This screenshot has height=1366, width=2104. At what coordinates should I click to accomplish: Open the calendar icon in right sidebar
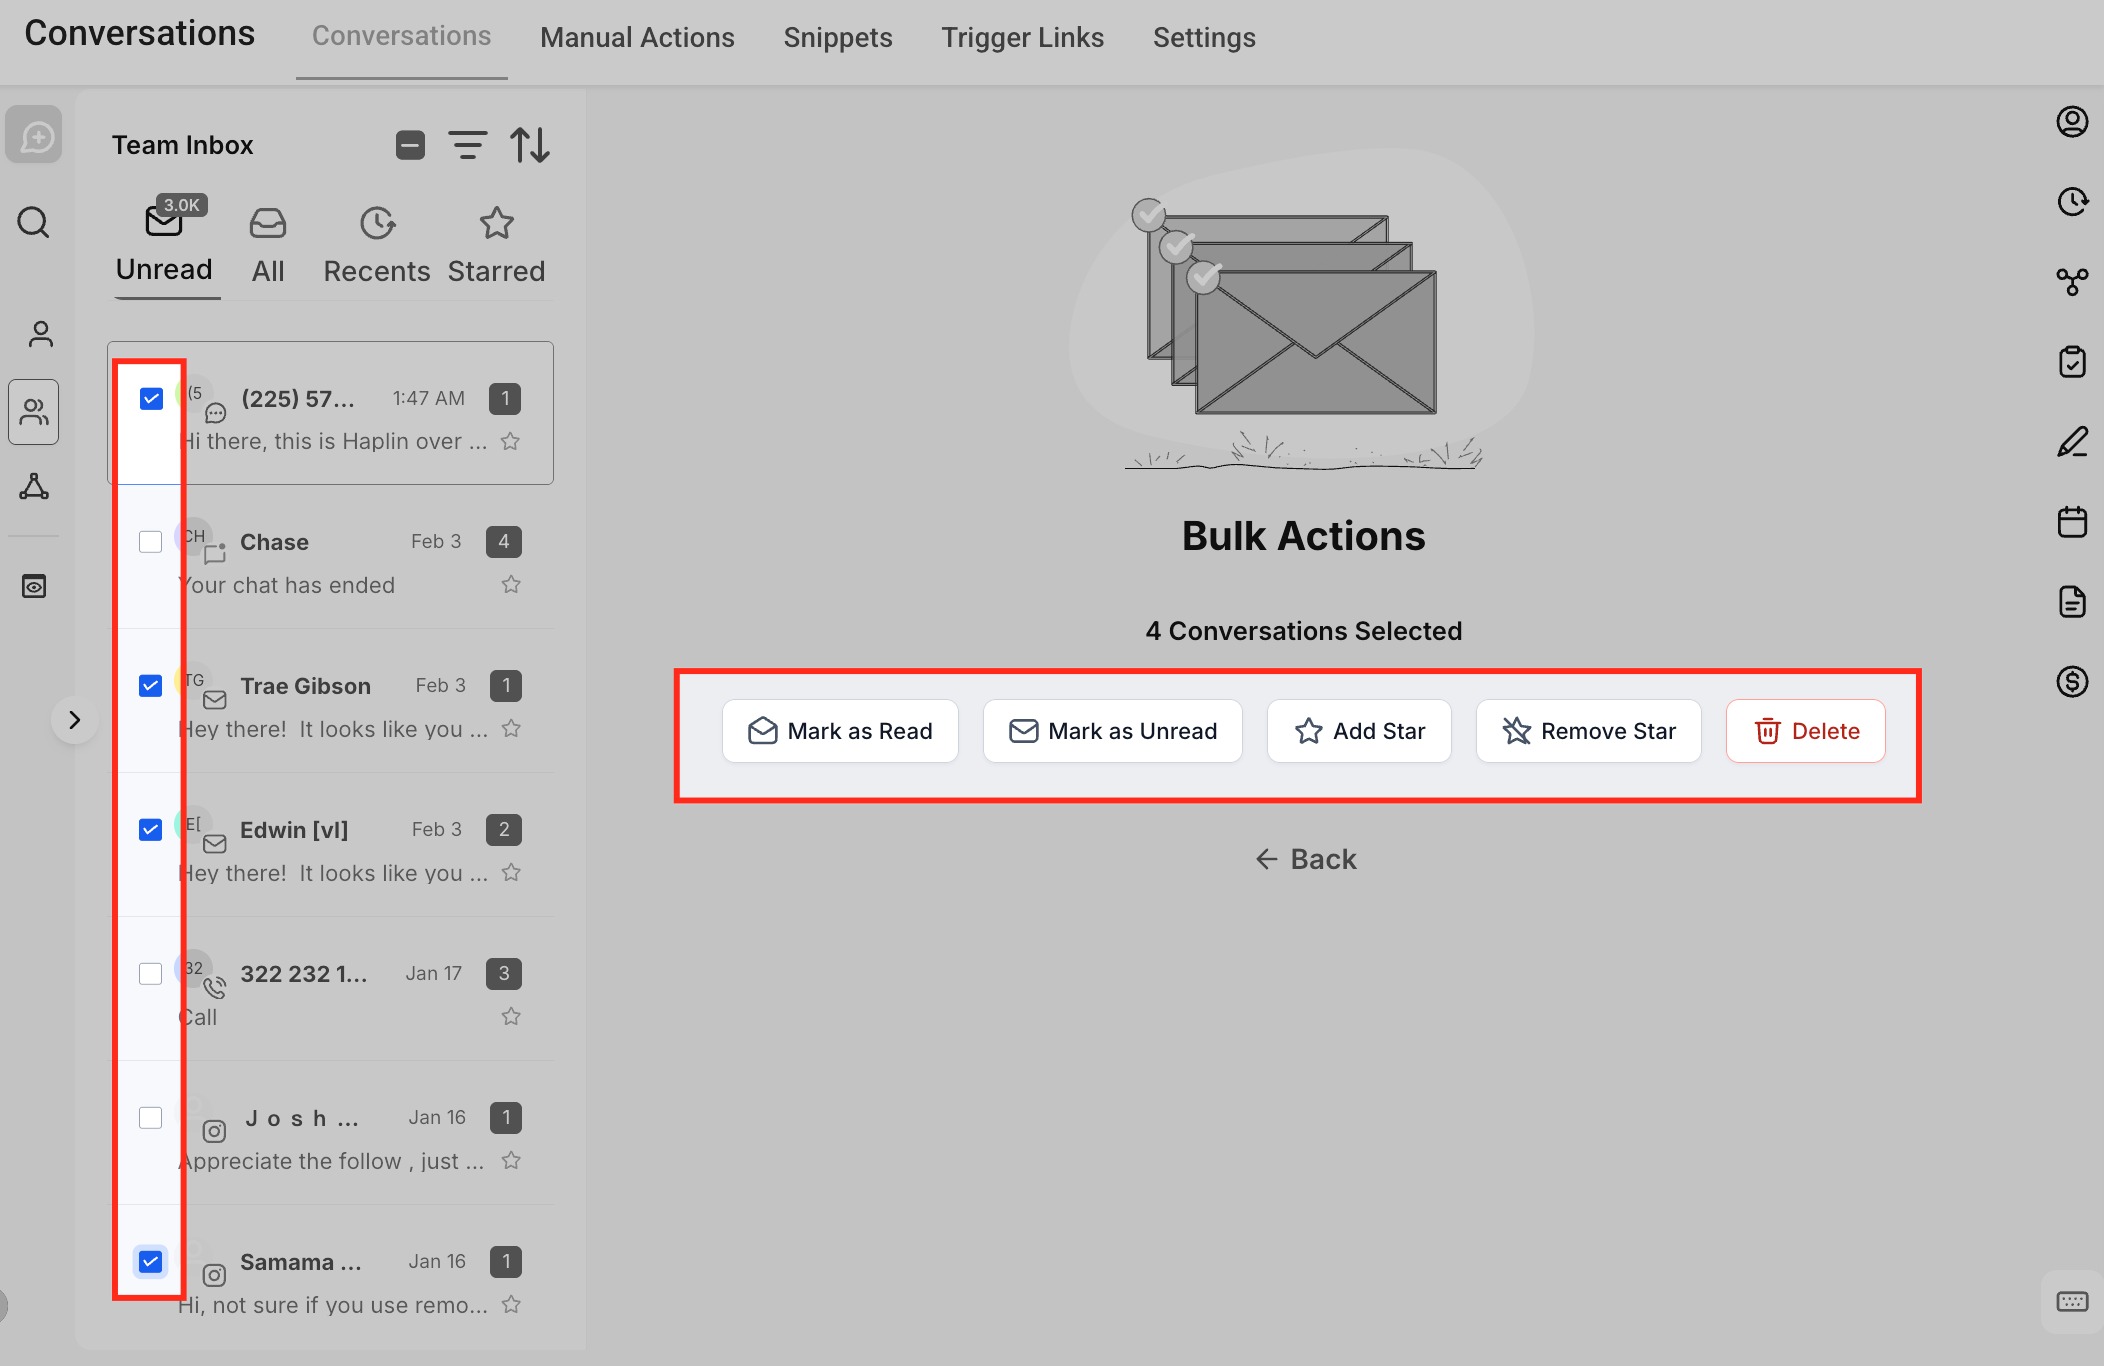[x=2072, y=522]
